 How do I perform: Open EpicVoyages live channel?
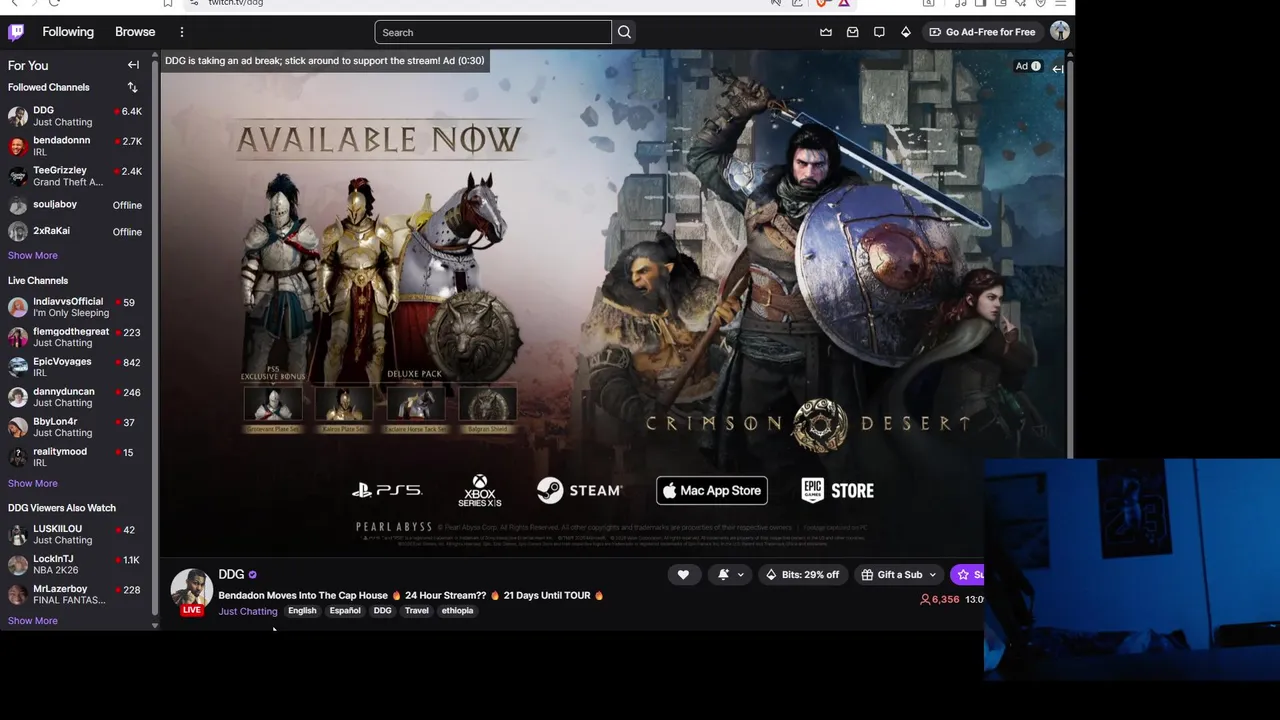[x=76, y=367]
